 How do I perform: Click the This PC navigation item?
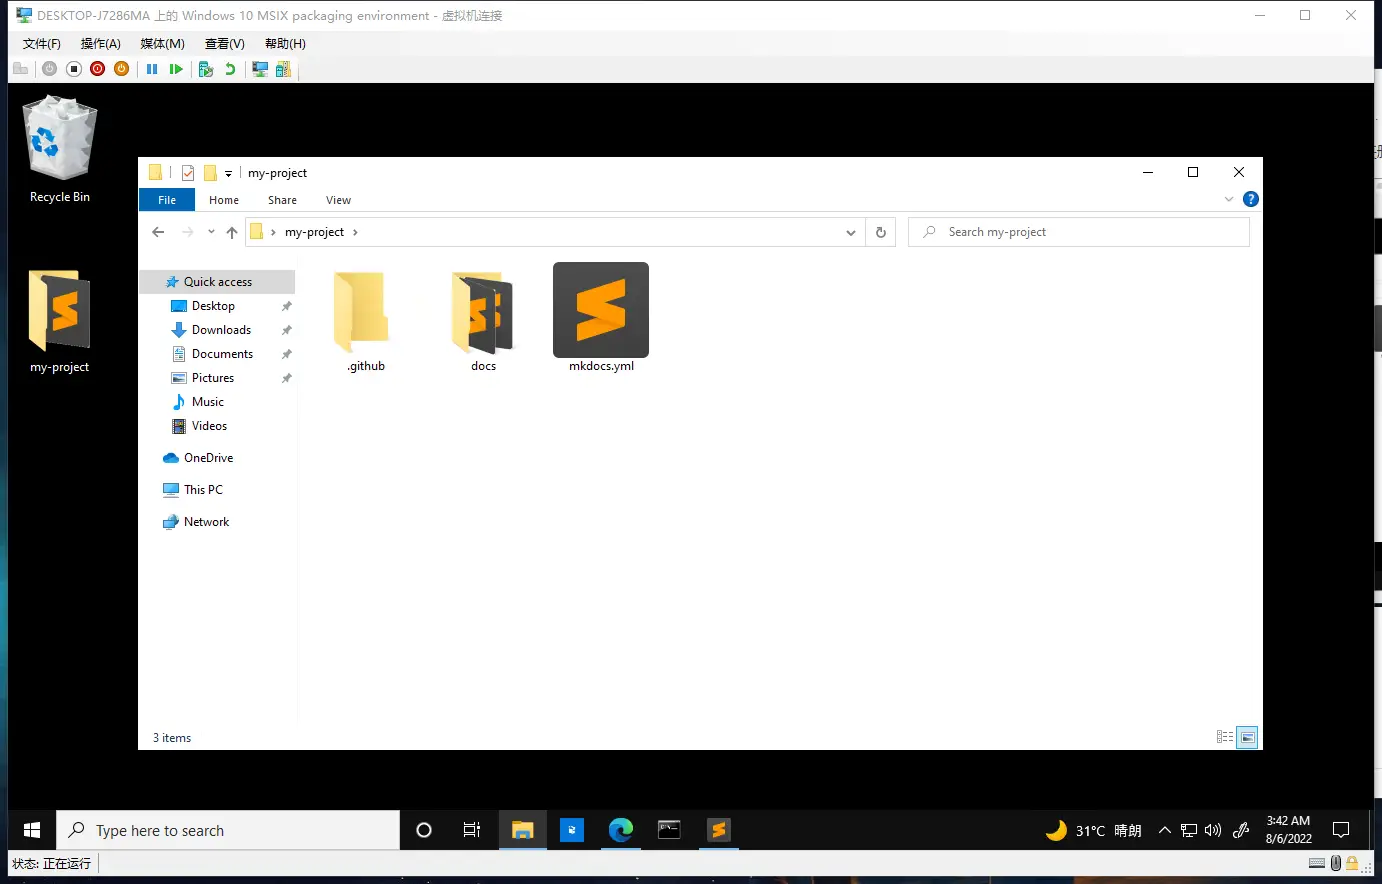[x=203, y=490]
